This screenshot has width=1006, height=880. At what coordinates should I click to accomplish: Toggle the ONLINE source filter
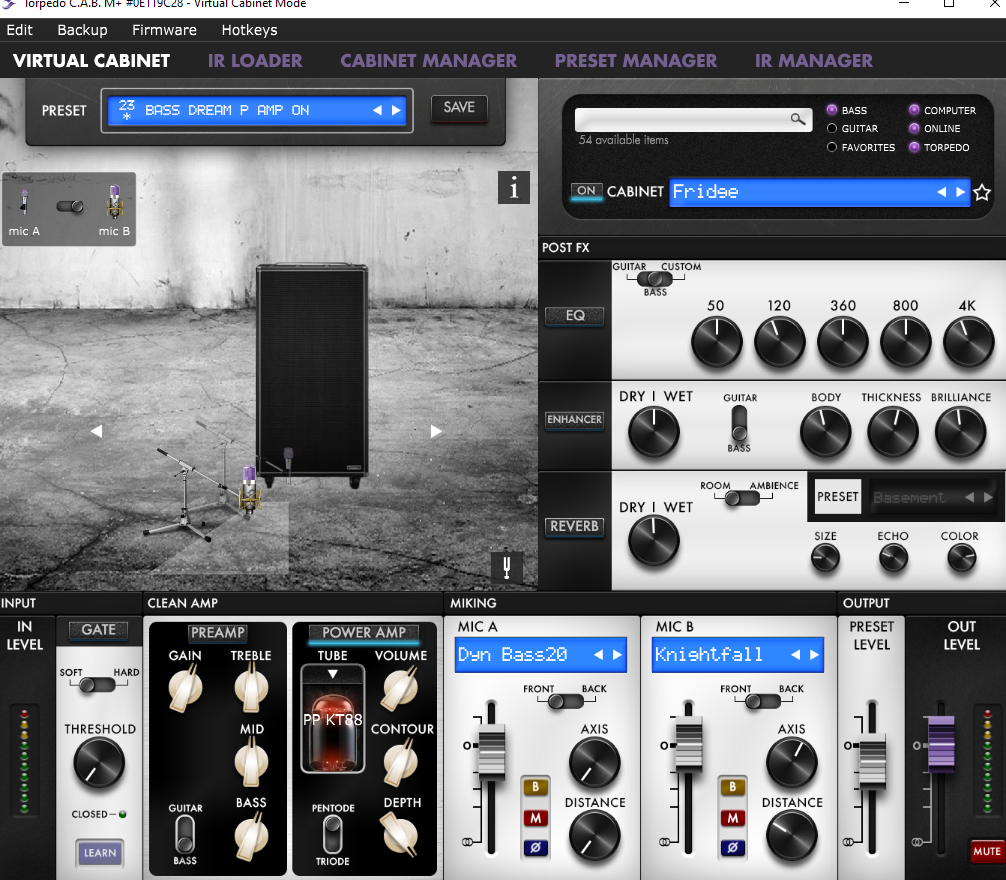914,128
